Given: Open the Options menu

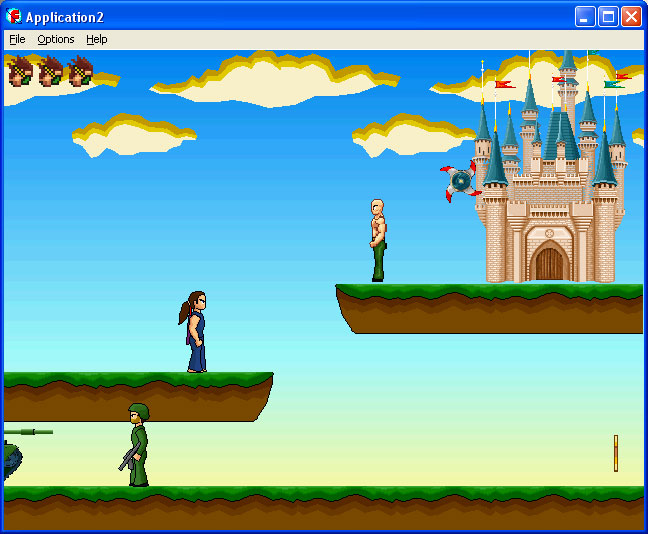Looking at the screenshot, I should click(x=56, y=39).
